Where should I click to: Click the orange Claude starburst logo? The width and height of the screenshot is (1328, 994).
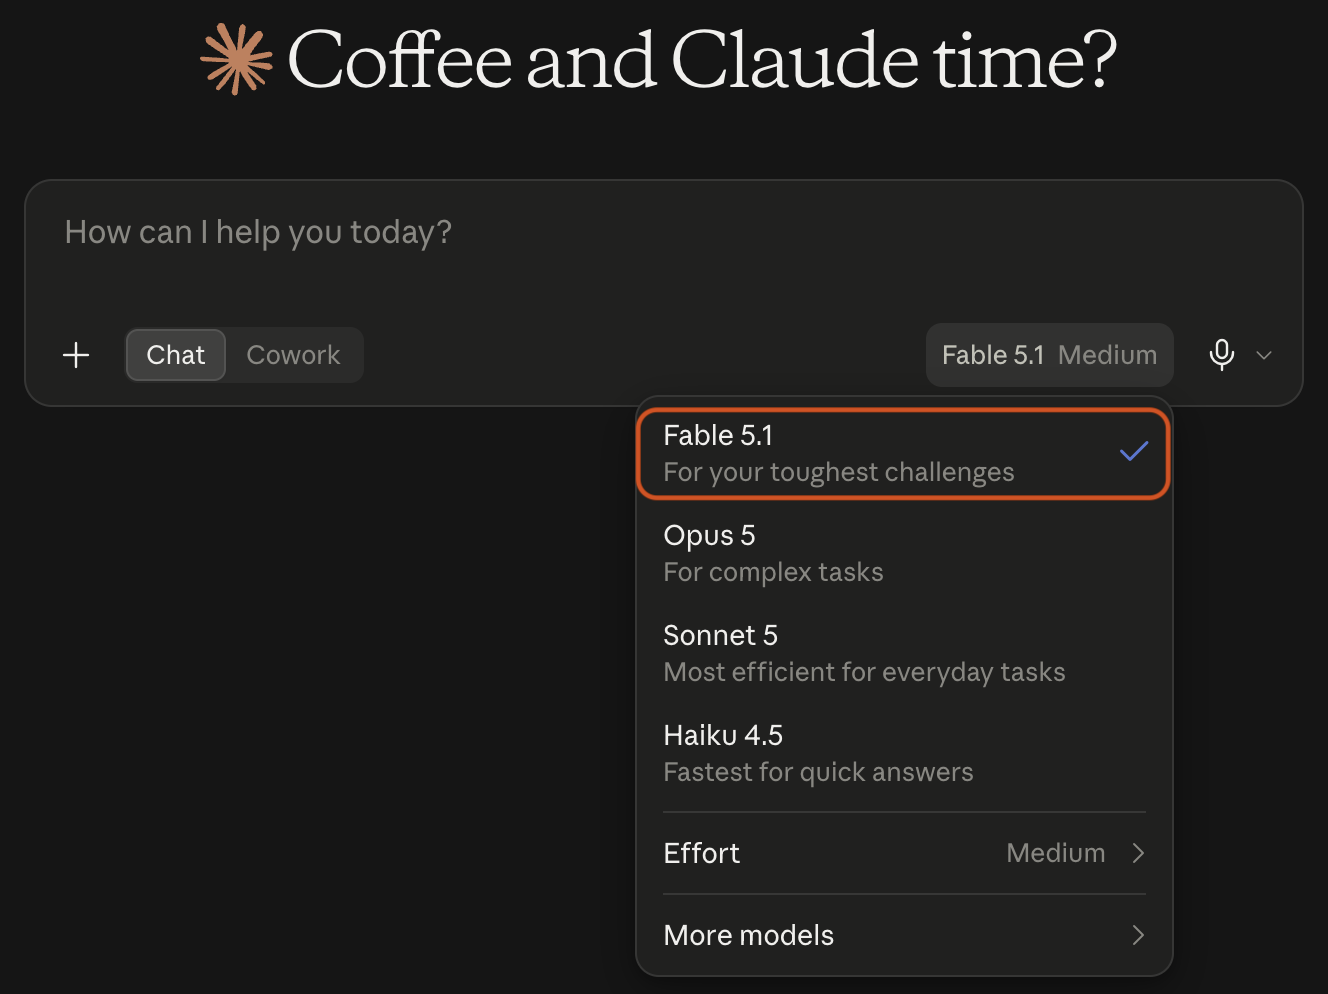(x=236, y=60)
